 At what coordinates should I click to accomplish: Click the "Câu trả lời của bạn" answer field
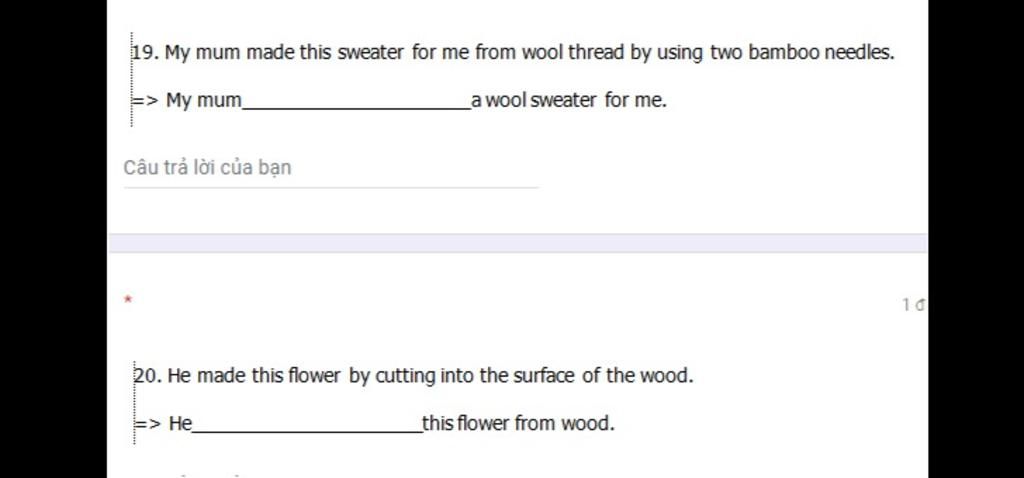click(x=330, y=168)
